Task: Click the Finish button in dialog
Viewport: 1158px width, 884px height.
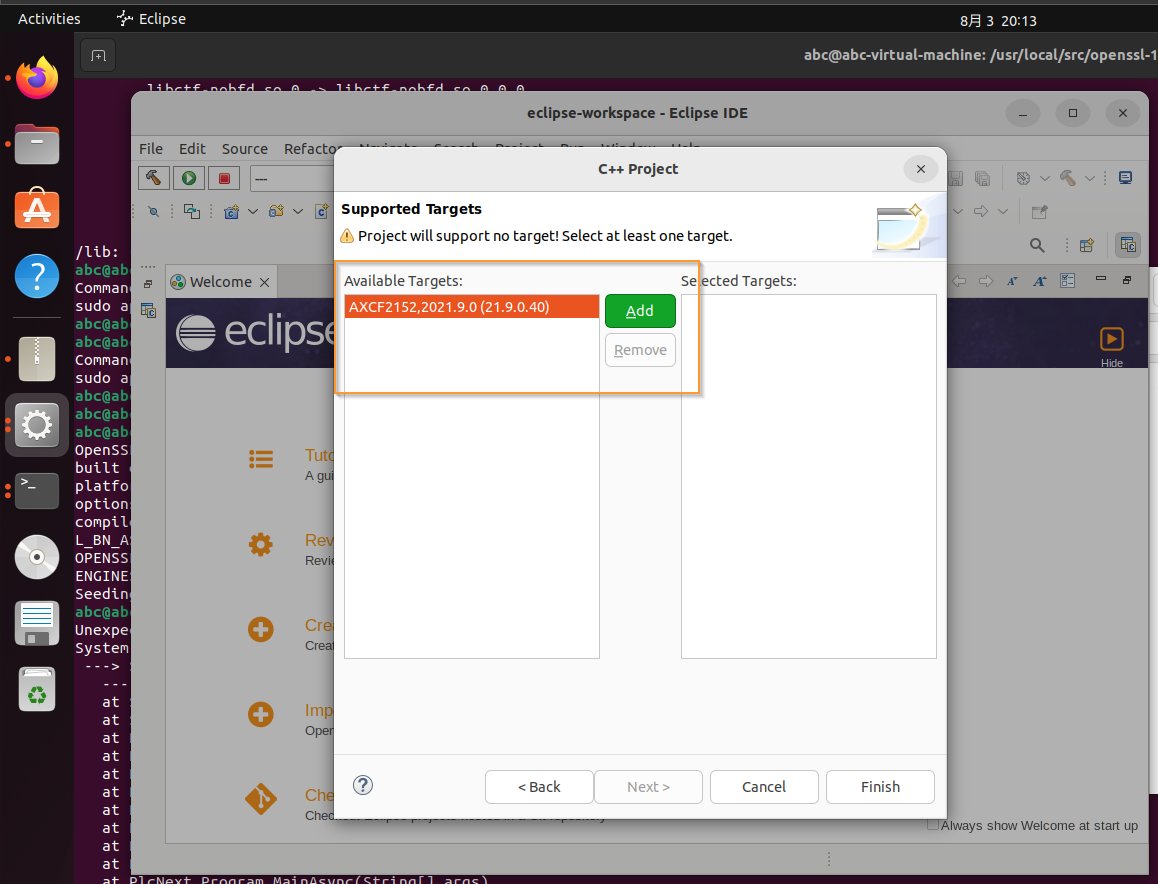Action: (x=880, y=787)
